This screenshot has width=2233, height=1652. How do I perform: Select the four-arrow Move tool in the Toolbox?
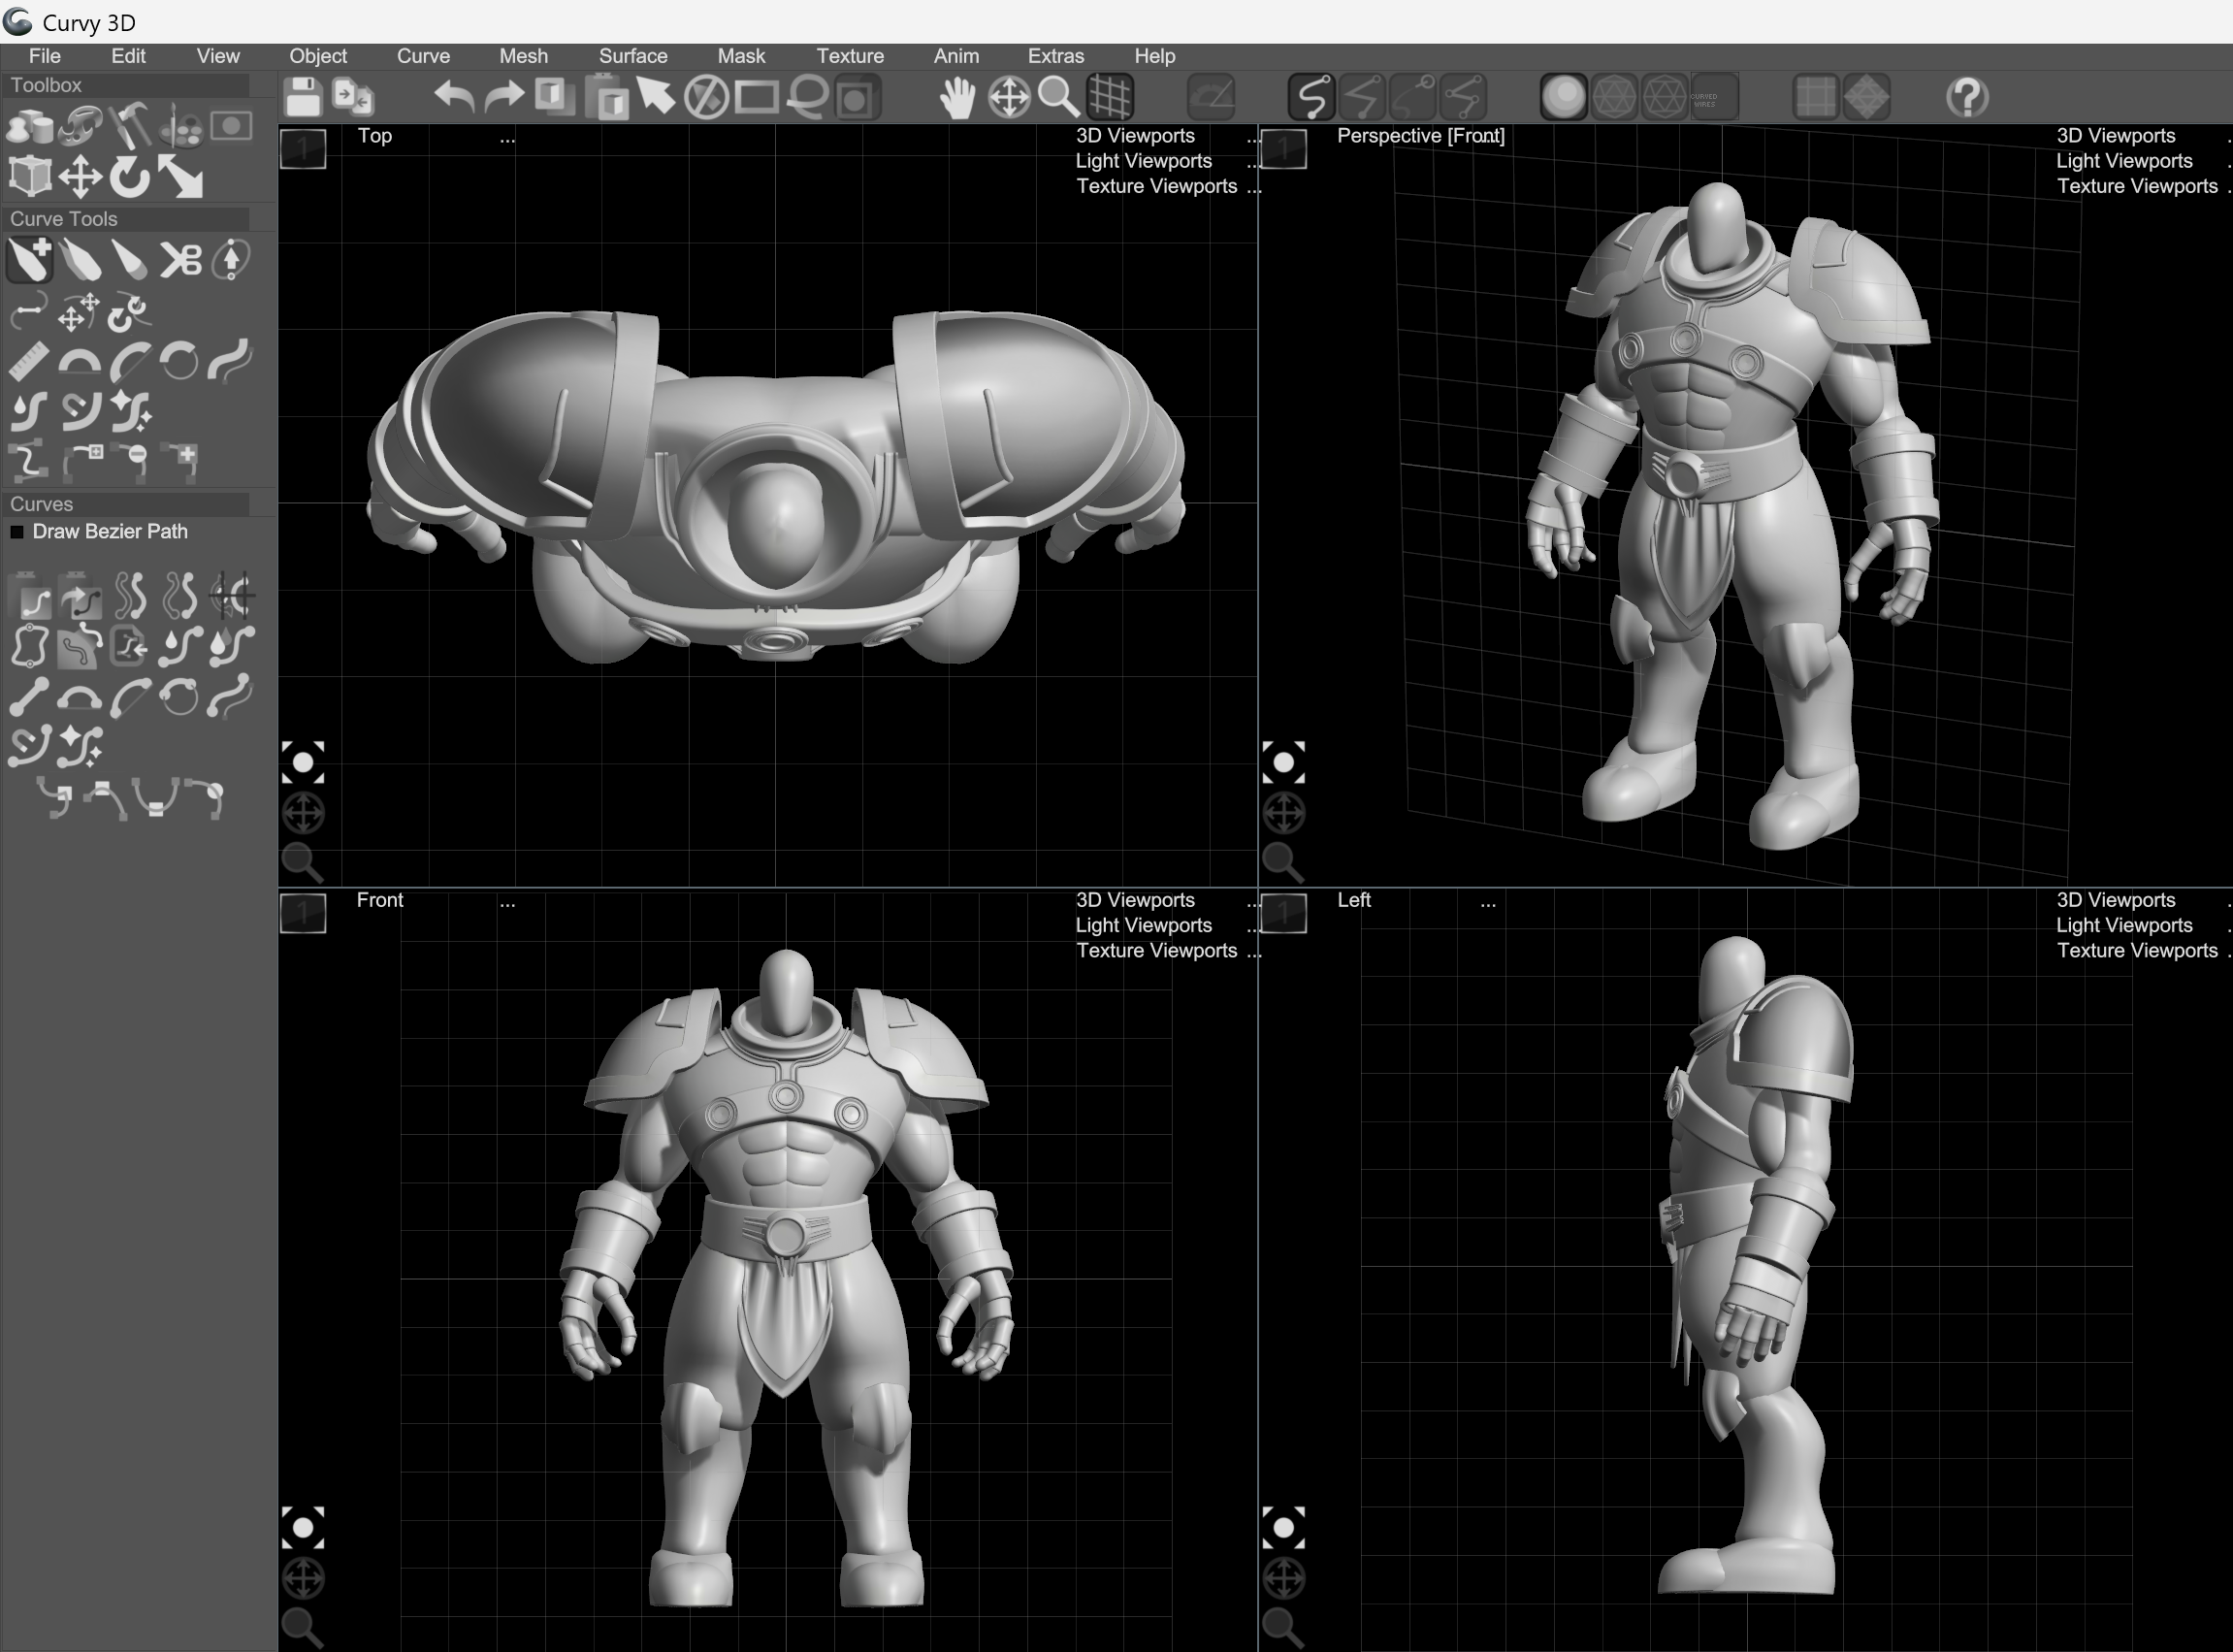[x=80, y=178]
